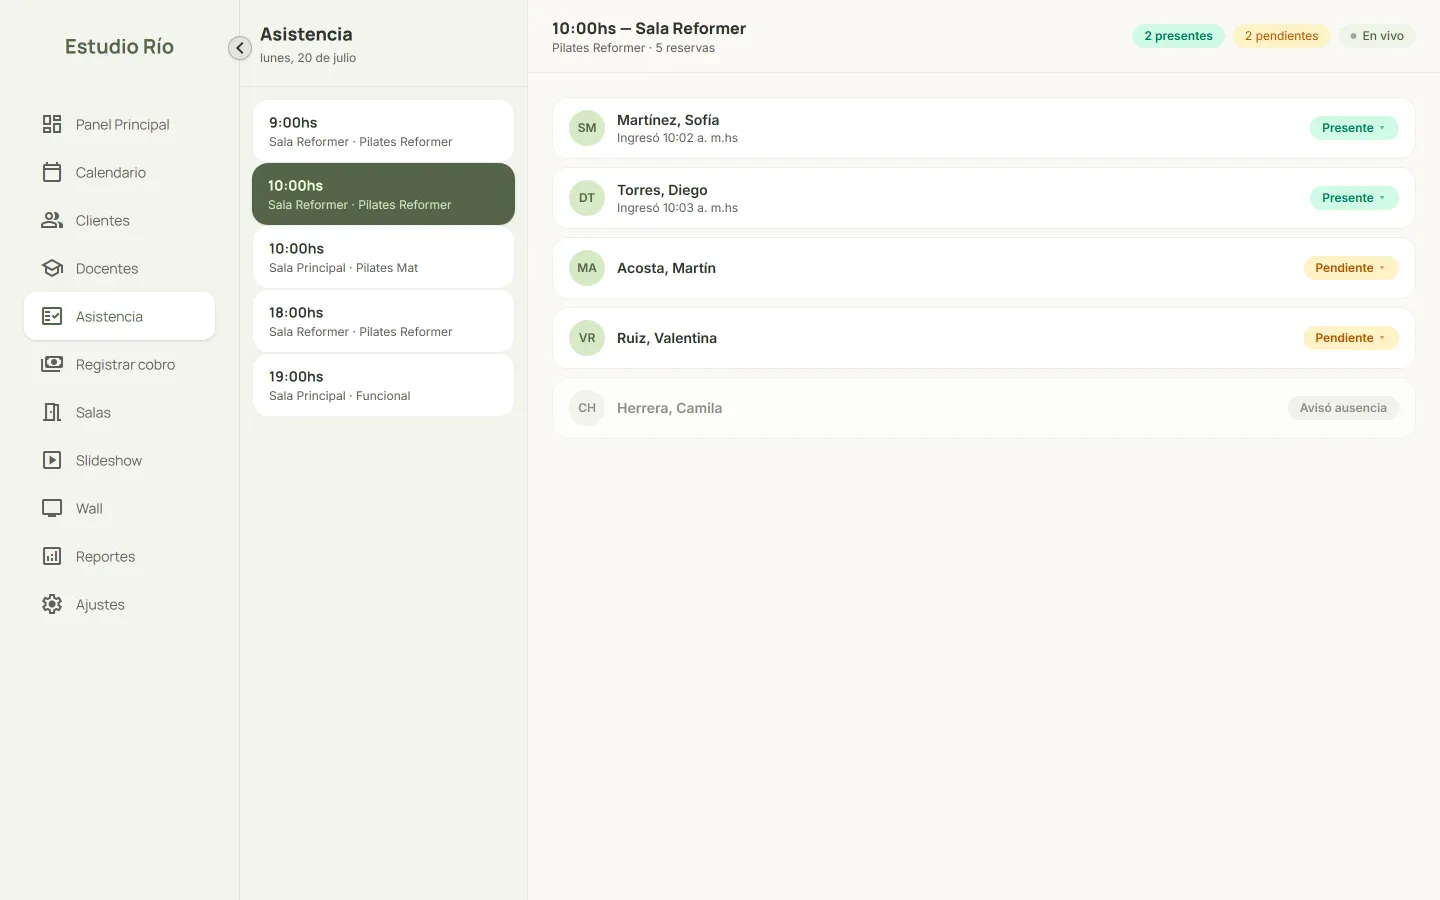The width and height of the screenshot is (1440, 900).
Task: Collapse the sidebar with the chevron button
Action: click(240, 48)
